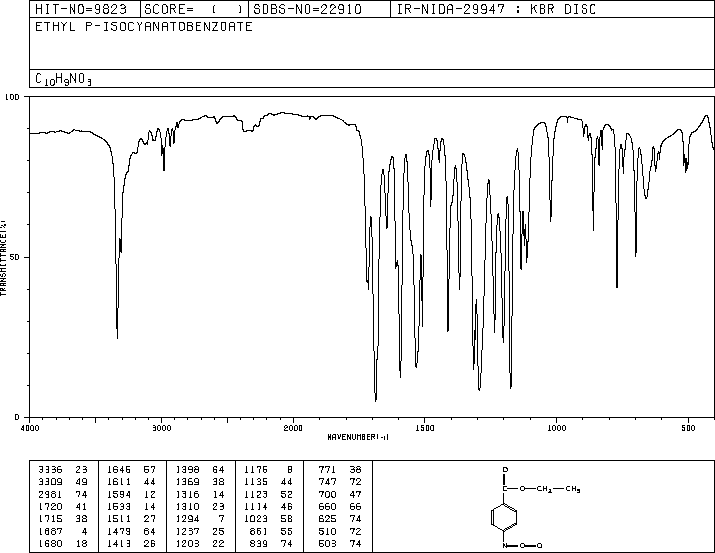Select IR-NIDA-29947 : KBR DISC text
Image resolution: width=715 pixels, height=553 pixels.
coord(496,9)
